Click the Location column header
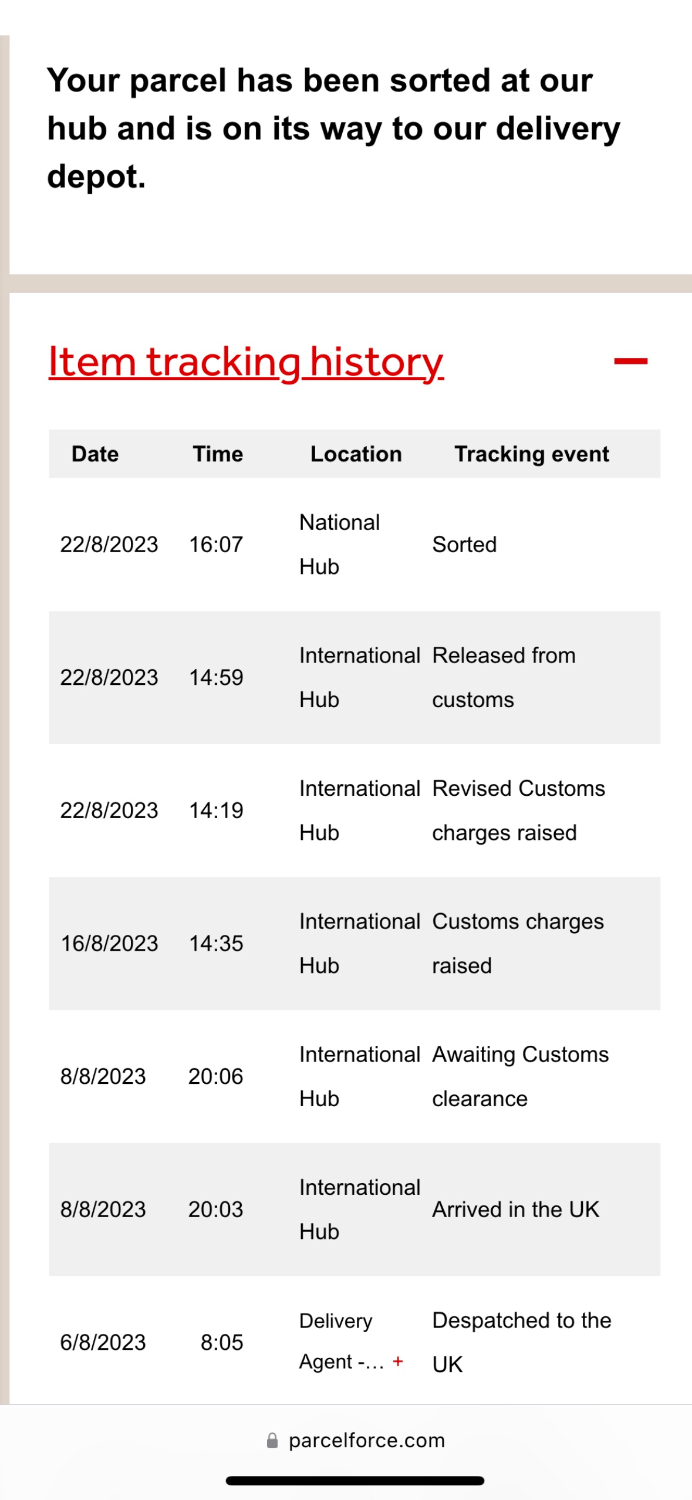 click(356, 454)
